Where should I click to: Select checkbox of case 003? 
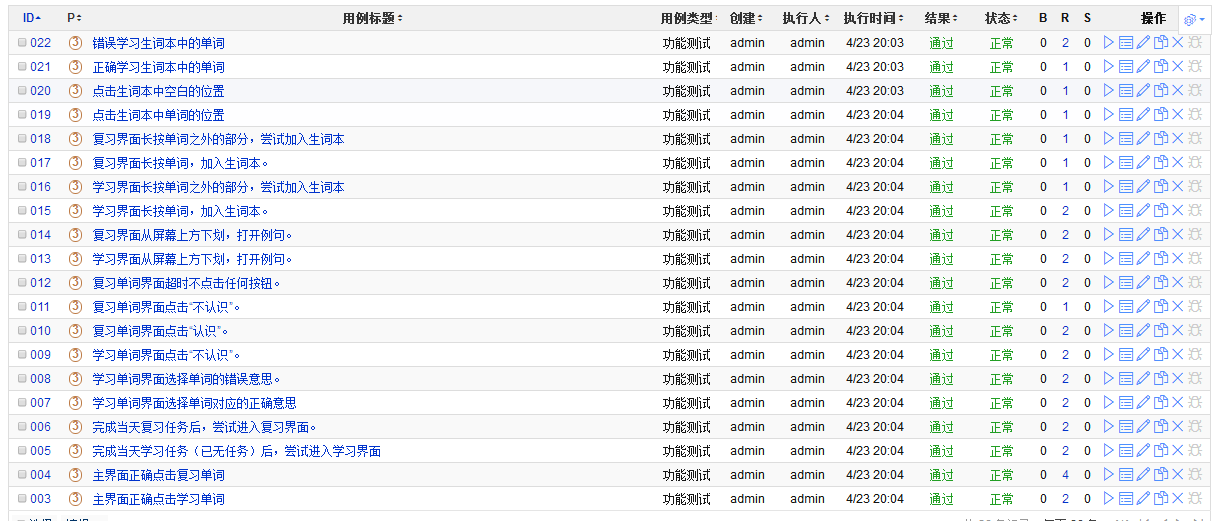click(22, 499)
